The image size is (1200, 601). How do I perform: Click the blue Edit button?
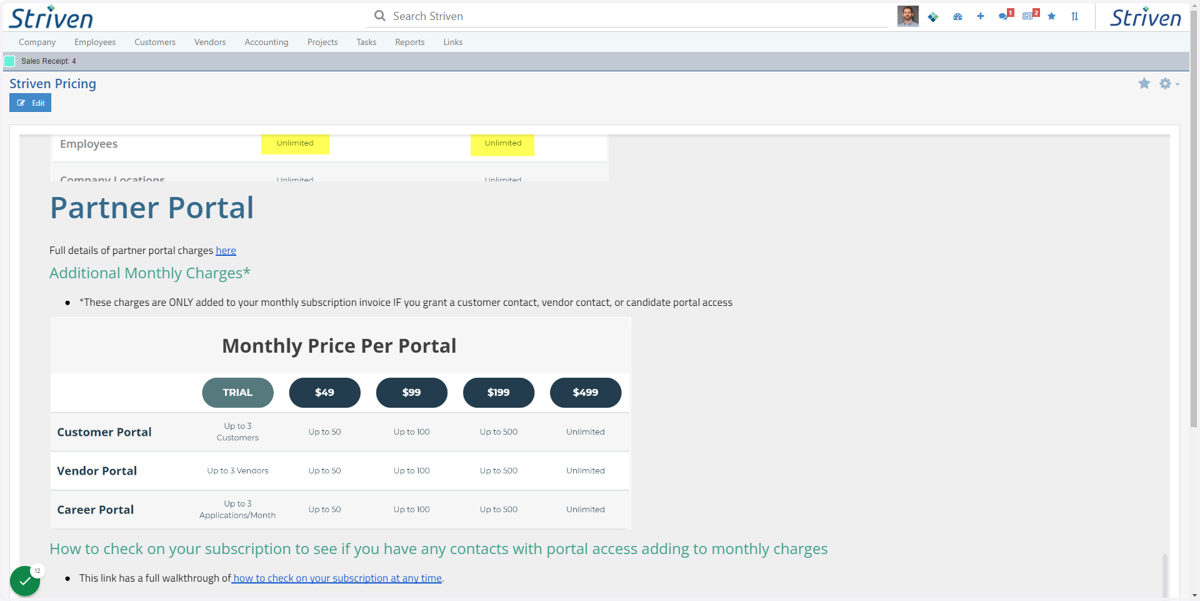click(x=30, y=103)
